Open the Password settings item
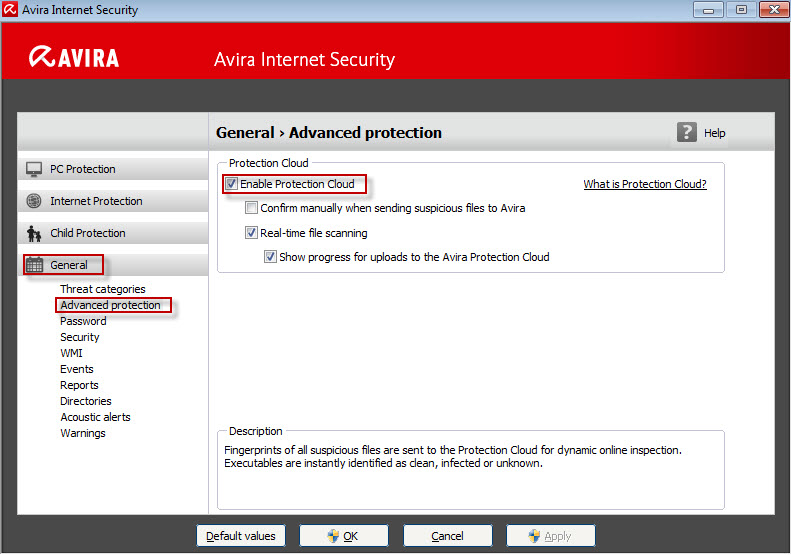This screenshot has width=791, height=555. pos(83,321)
